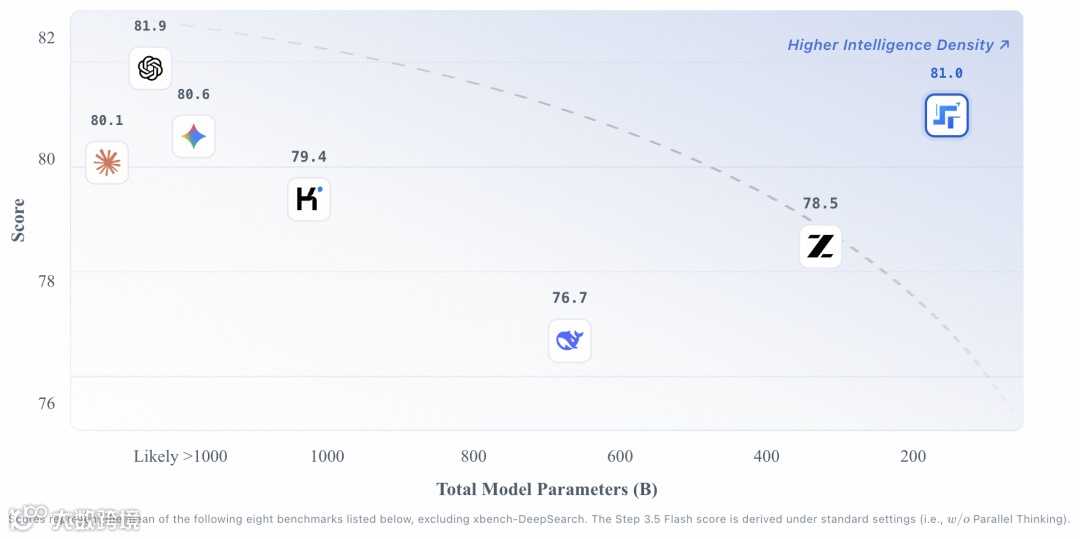Select the Kimi K logo icon
Image resolution: width=1080 pixels, height=539 pixels.
tap(308, 199)
